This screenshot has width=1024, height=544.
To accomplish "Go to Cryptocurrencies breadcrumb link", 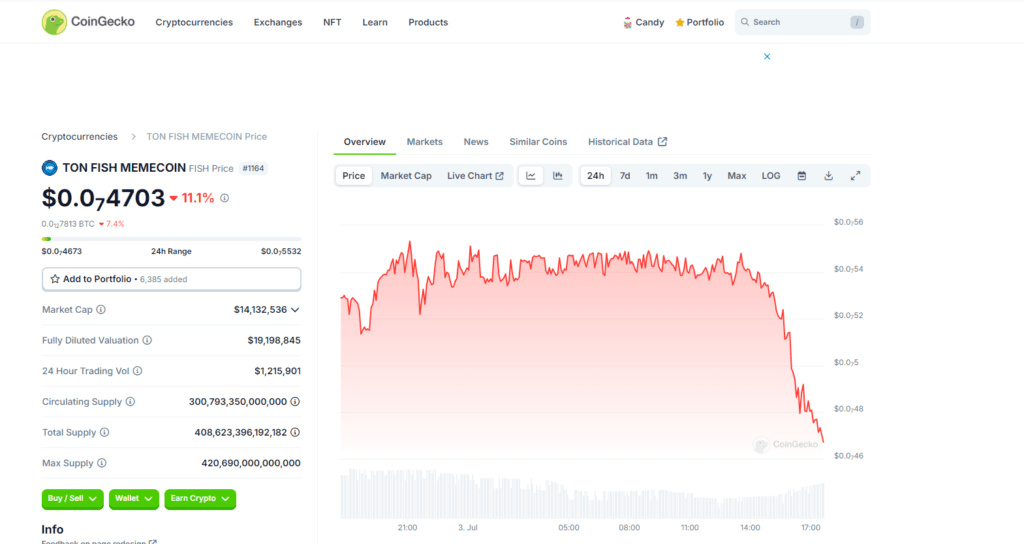I will point(80,136).
